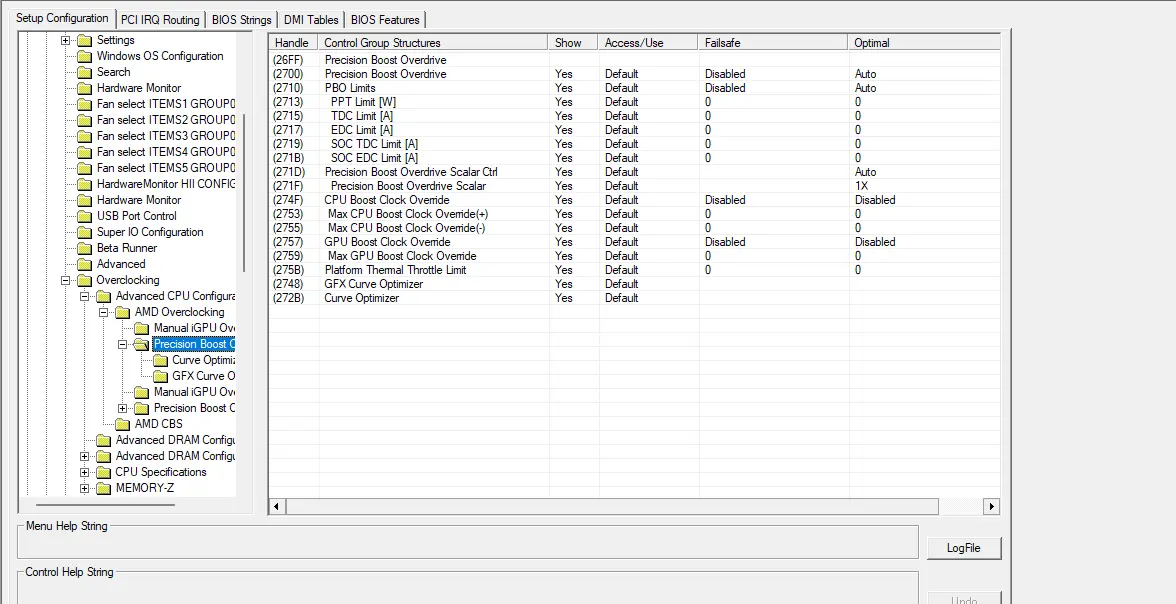Image resolution: width=1176 pixels, height=604 pixels.
Task: Click the 1X value for PBO Scalar
Action: (x=861, y=186)
